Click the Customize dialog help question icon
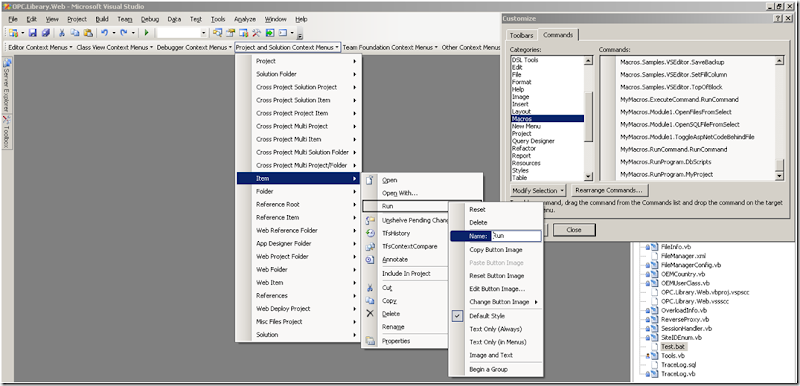 point(777,18)
